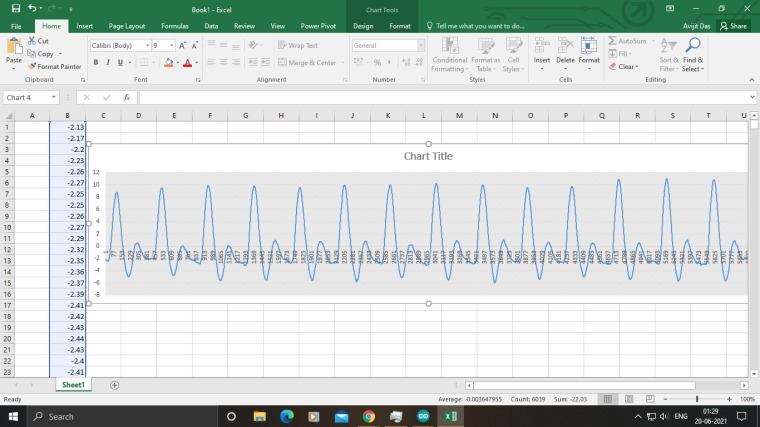
Task: Toggle Underline formatting
Action: (x=120, y=63)
